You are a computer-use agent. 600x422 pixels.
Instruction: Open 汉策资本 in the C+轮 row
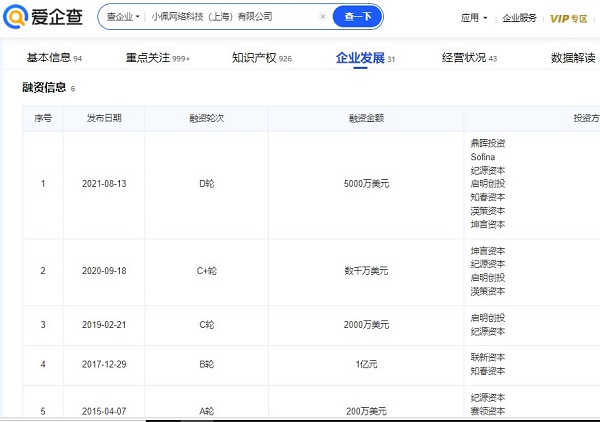pyautogui.click(x=488, y=292)
